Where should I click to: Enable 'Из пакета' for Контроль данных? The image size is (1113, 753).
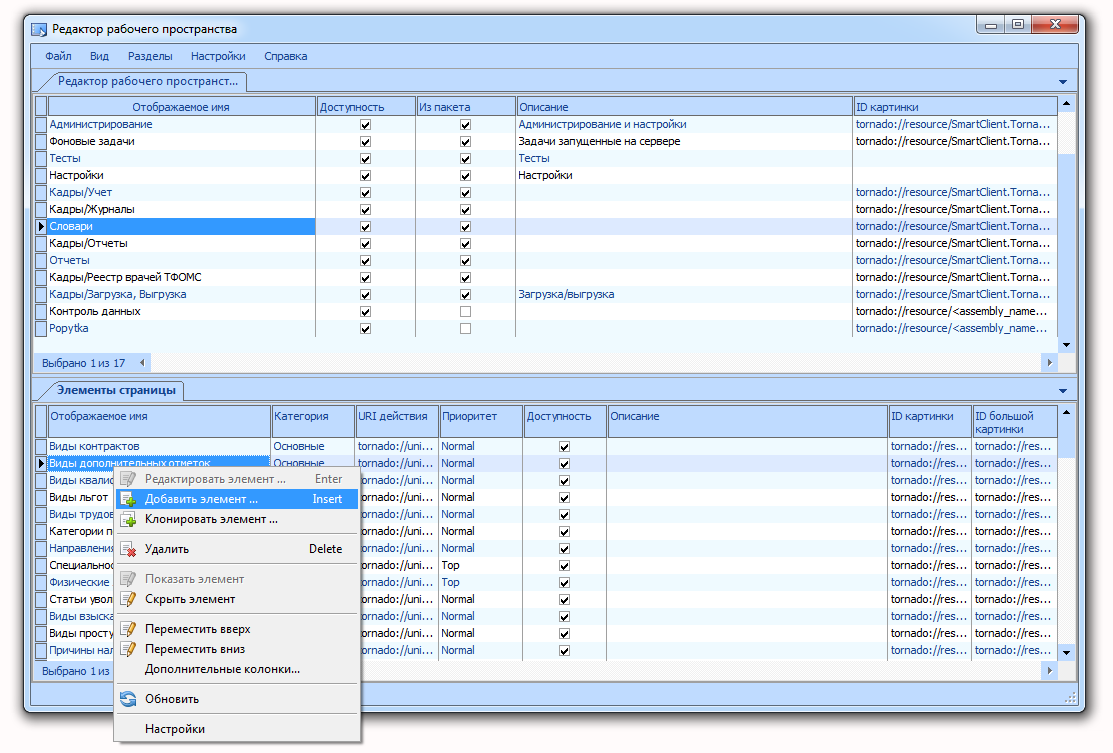[x=466, y=312]
